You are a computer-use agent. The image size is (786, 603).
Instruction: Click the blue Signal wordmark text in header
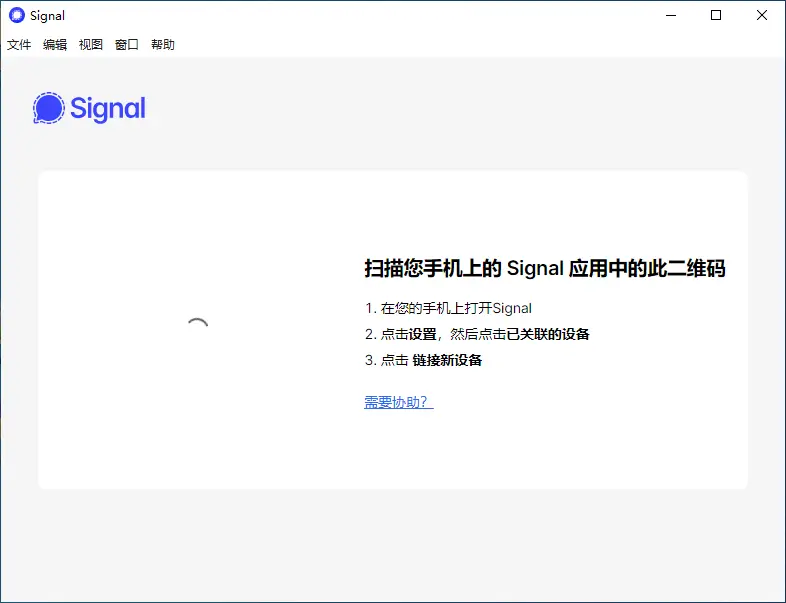point(108,108)
